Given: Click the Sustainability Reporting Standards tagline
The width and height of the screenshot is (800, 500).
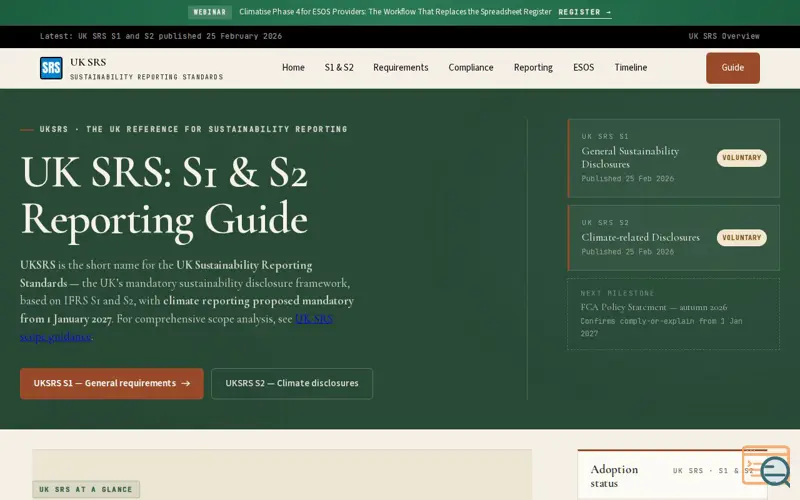Looking at the screenshot, I should click(146, 77).
